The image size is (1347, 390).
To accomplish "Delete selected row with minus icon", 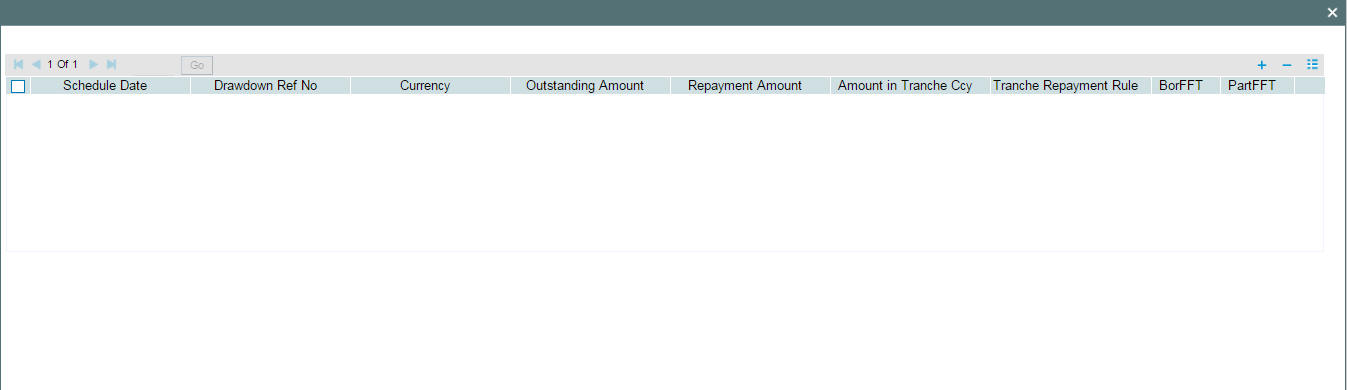I will click(1287, 65).
